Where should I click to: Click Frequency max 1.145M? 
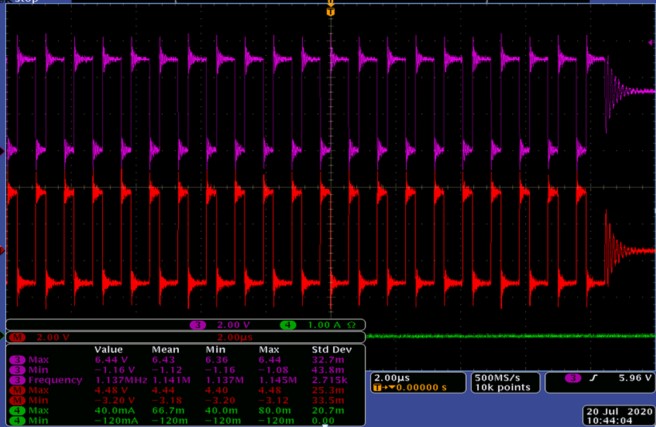point(278,380)
